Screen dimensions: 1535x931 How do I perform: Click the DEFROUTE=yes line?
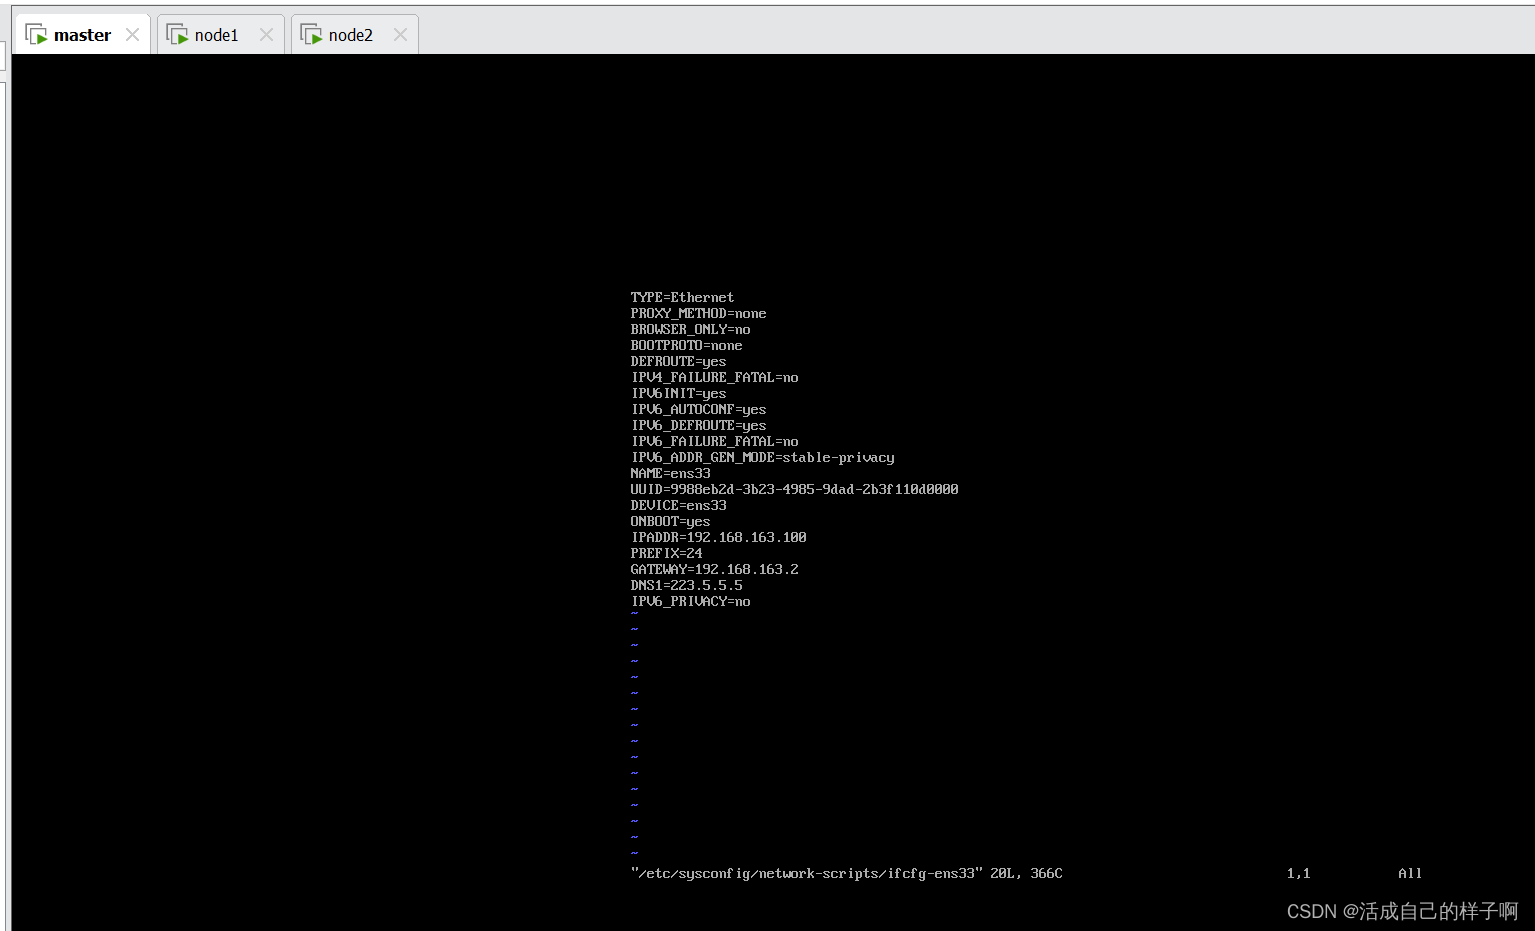coord(678,361)
